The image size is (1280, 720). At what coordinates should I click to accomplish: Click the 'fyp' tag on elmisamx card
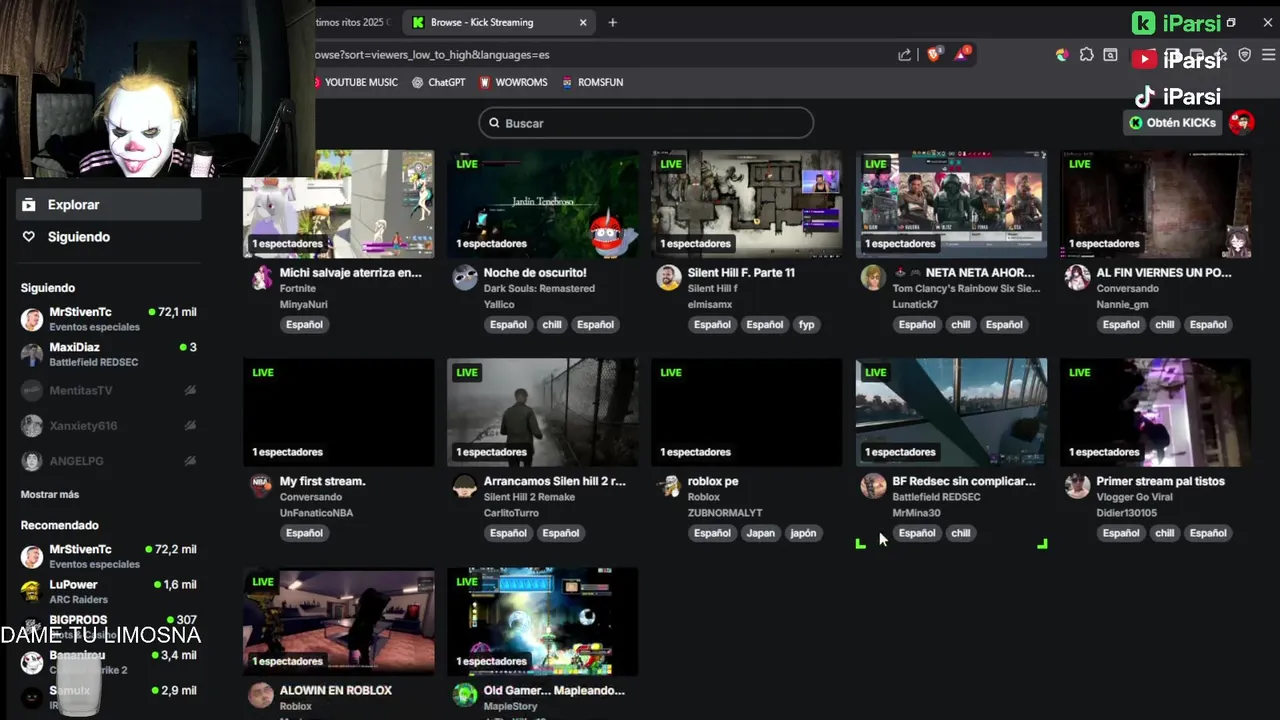pyautogui.click(x=807, y=324)
